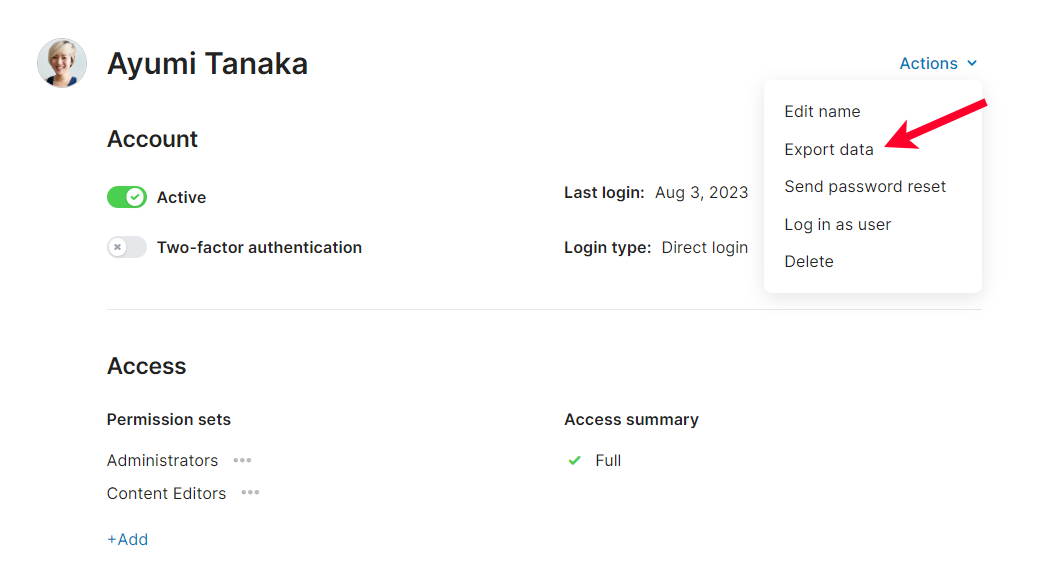Viewport: 1039px width, 561px height.
Task: Select the Content Editors permission set
Action: 166,493
